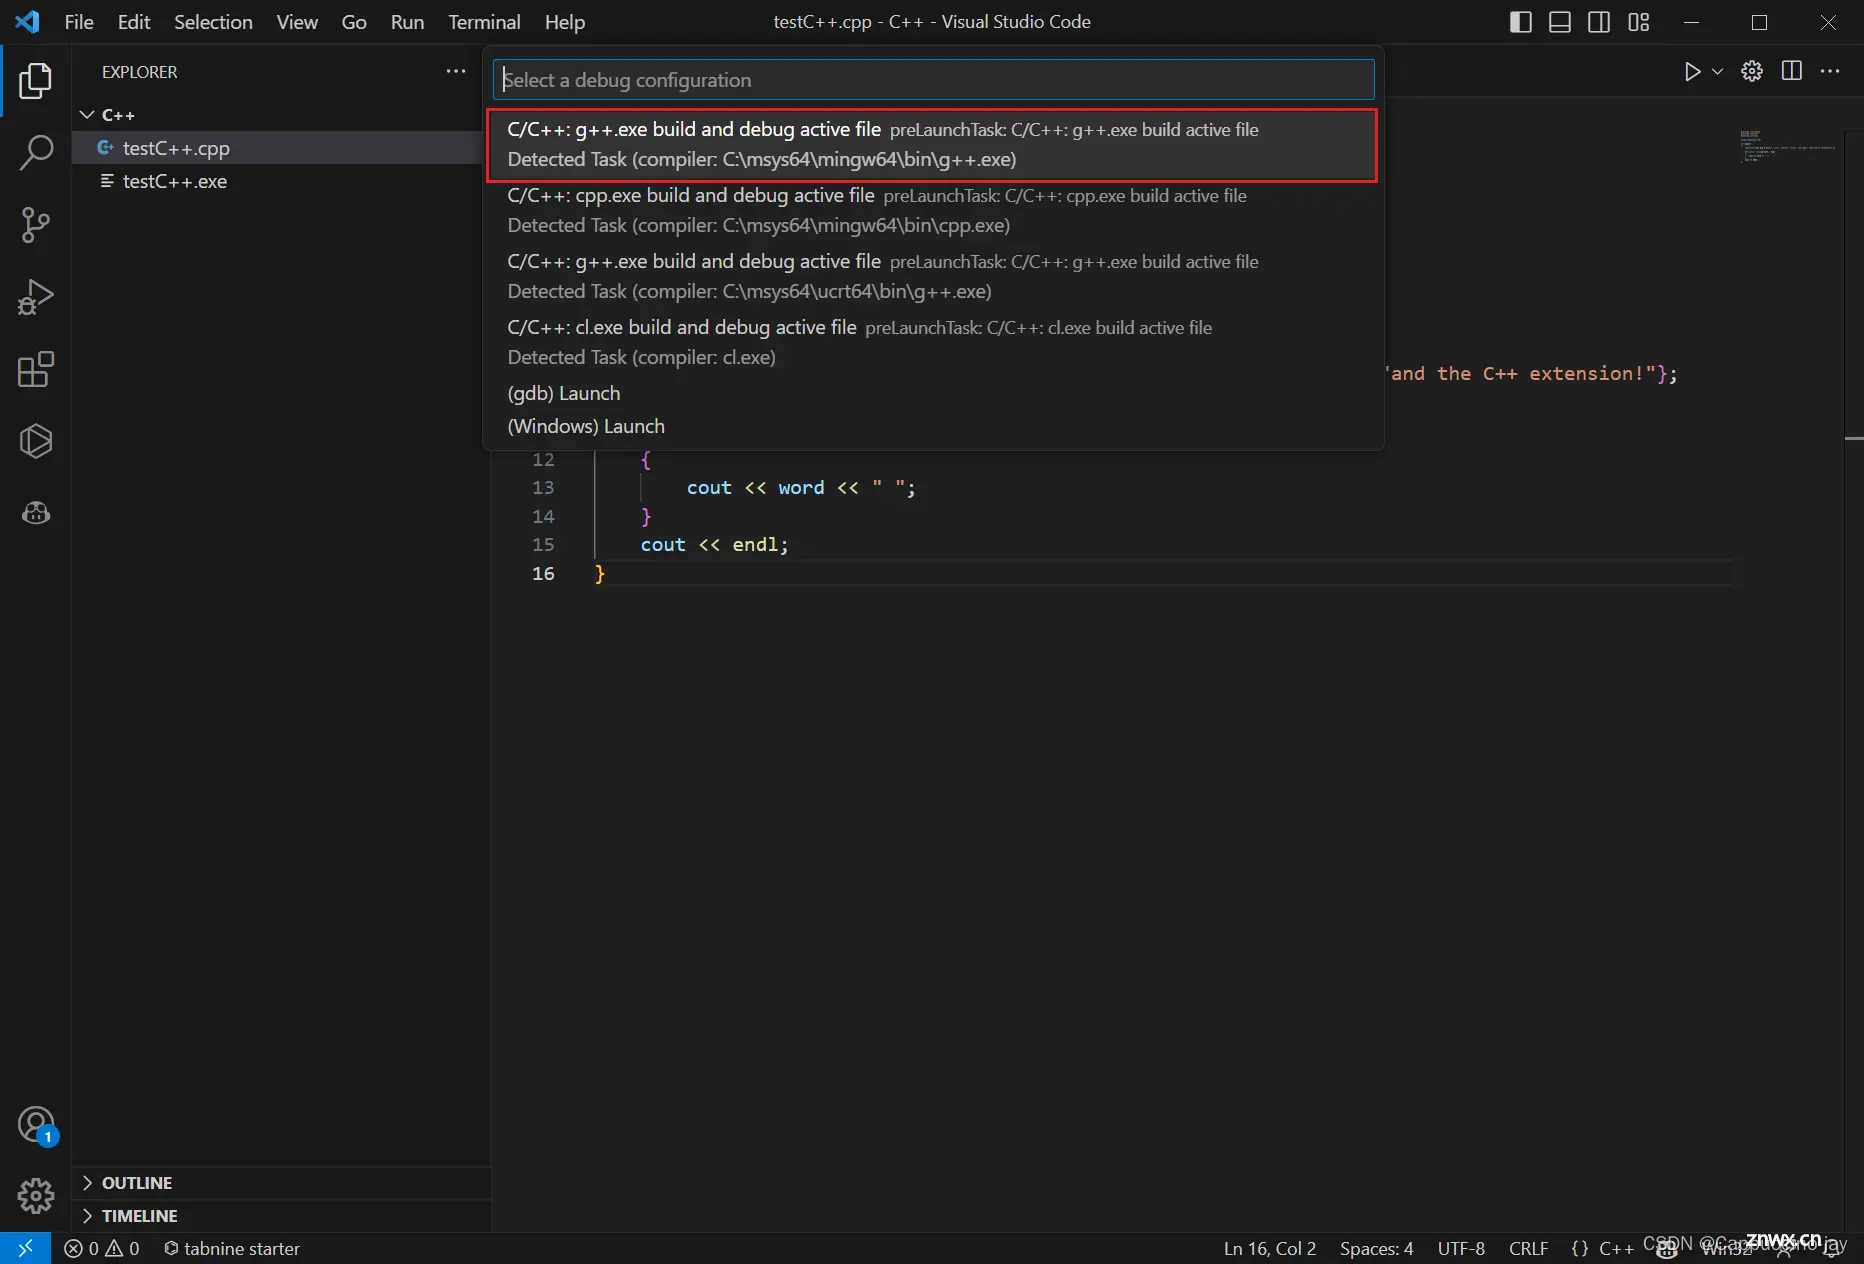Open the Run menu
Viewport: 1864px width, 1264px height.
pyautogui.click(x=407, y=22)
